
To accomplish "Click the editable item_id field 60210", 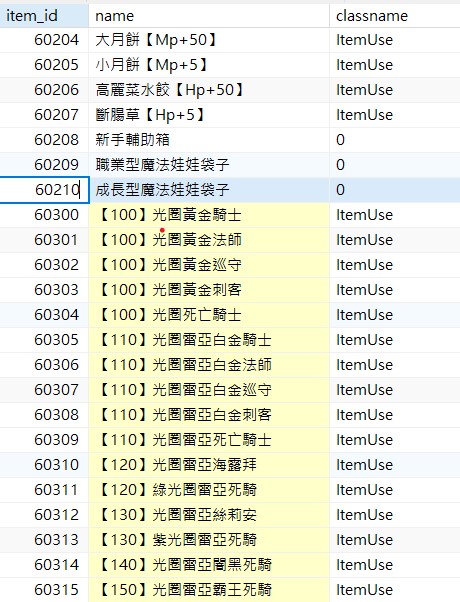I will (x=44, y=190).
